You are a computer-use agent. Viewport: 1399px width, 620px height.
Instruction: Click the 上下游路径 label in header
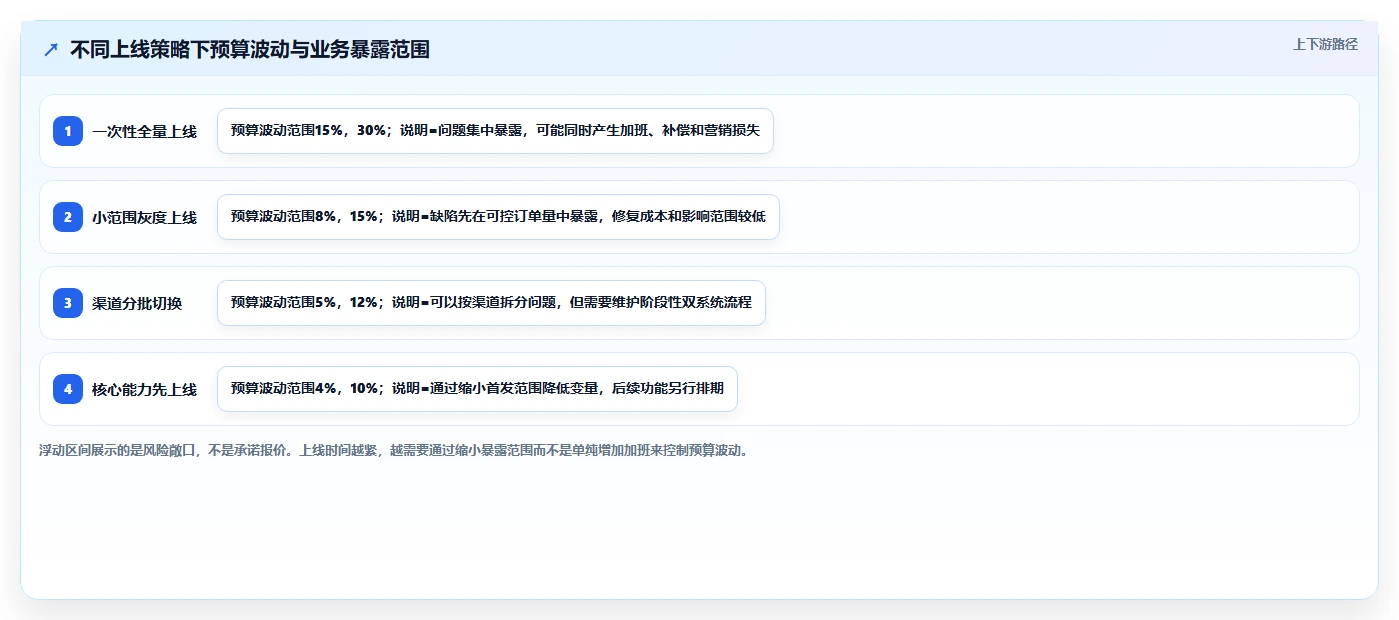1325,44
